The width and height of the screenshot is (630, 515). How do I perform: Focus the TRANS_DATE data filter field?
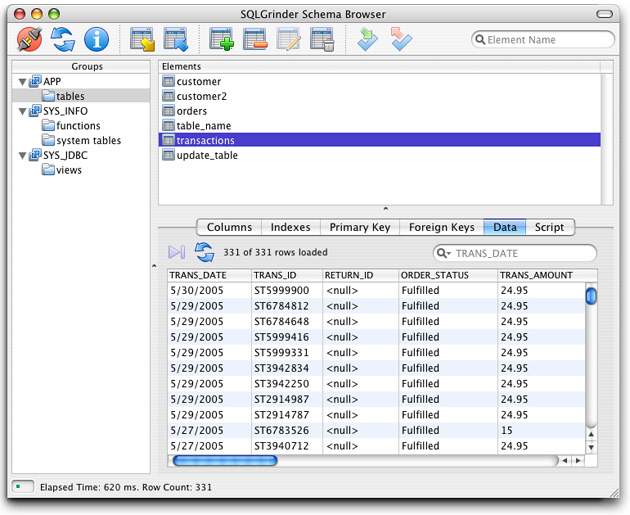(x=515, y=253)
